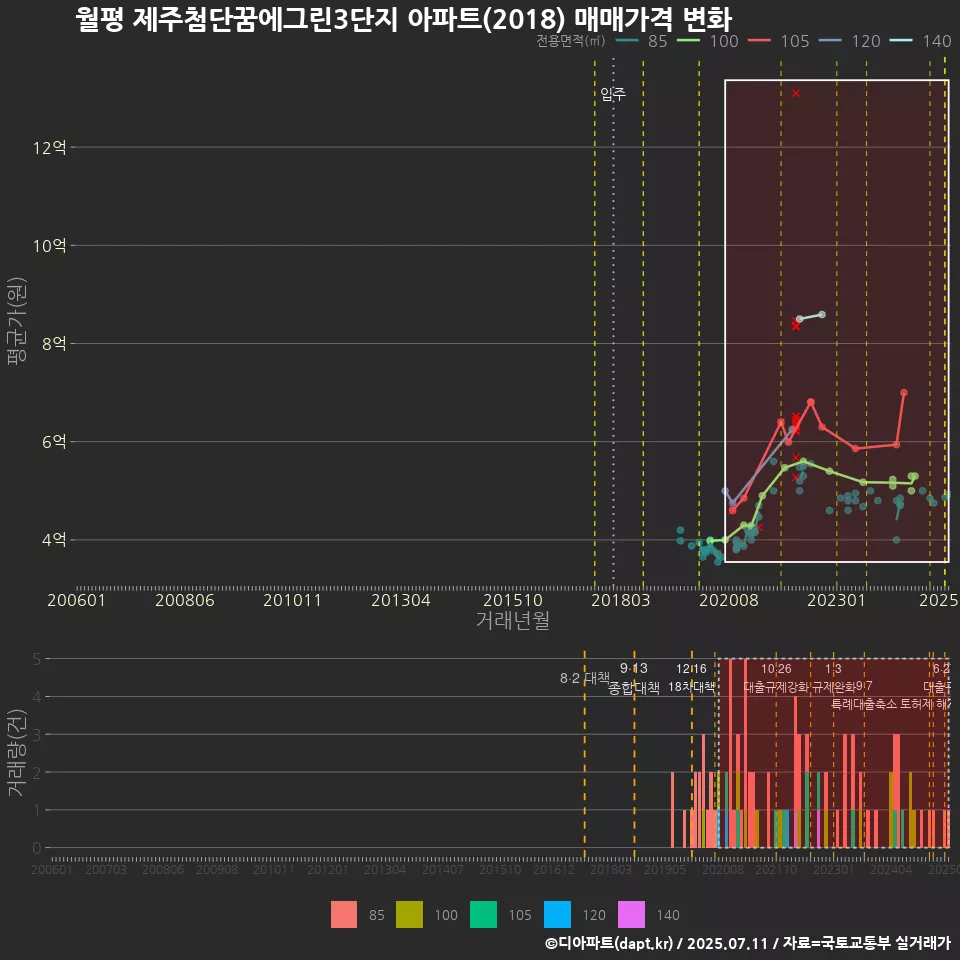Click the 거래년월 axis title
The image size is (960, 960).
pos(512,621)
